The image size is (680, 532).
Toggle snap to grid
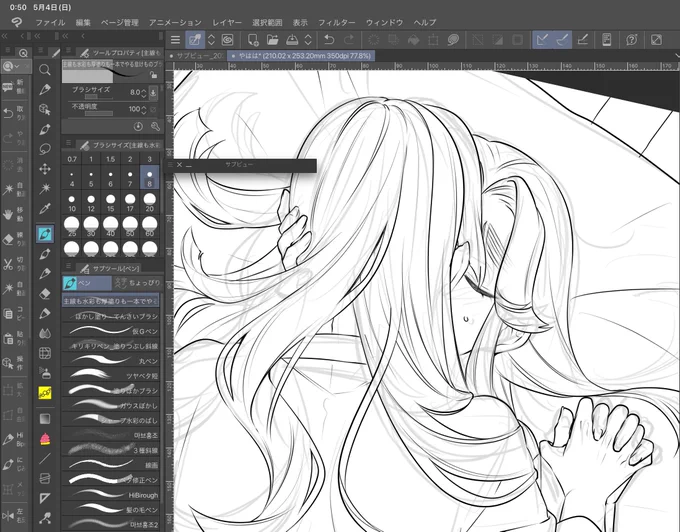582,40
